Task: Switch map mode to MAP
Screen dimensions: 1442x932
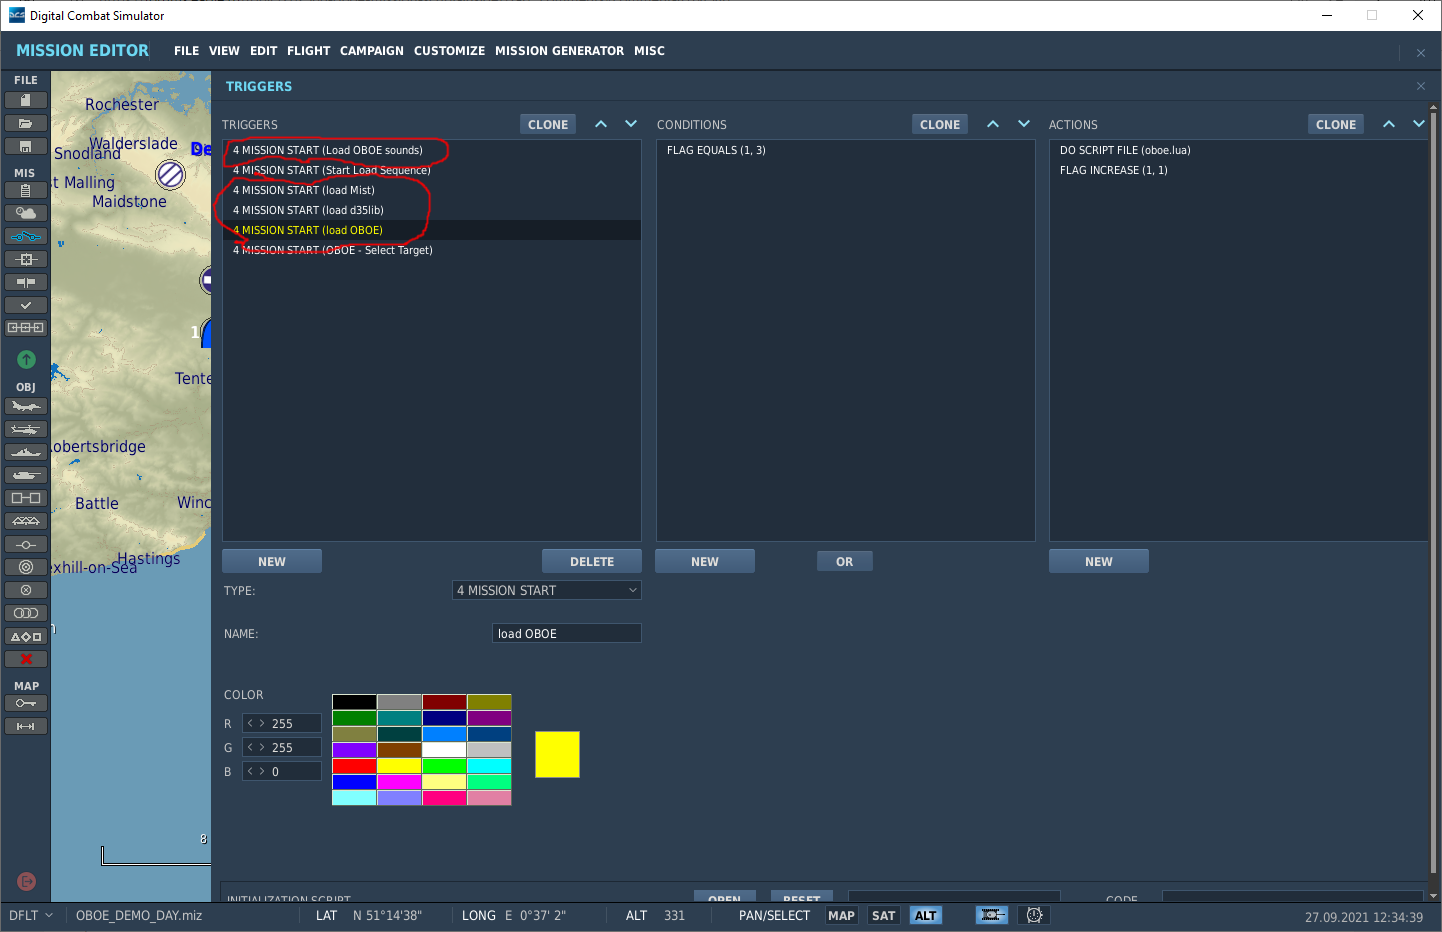Action: [841, 915]
